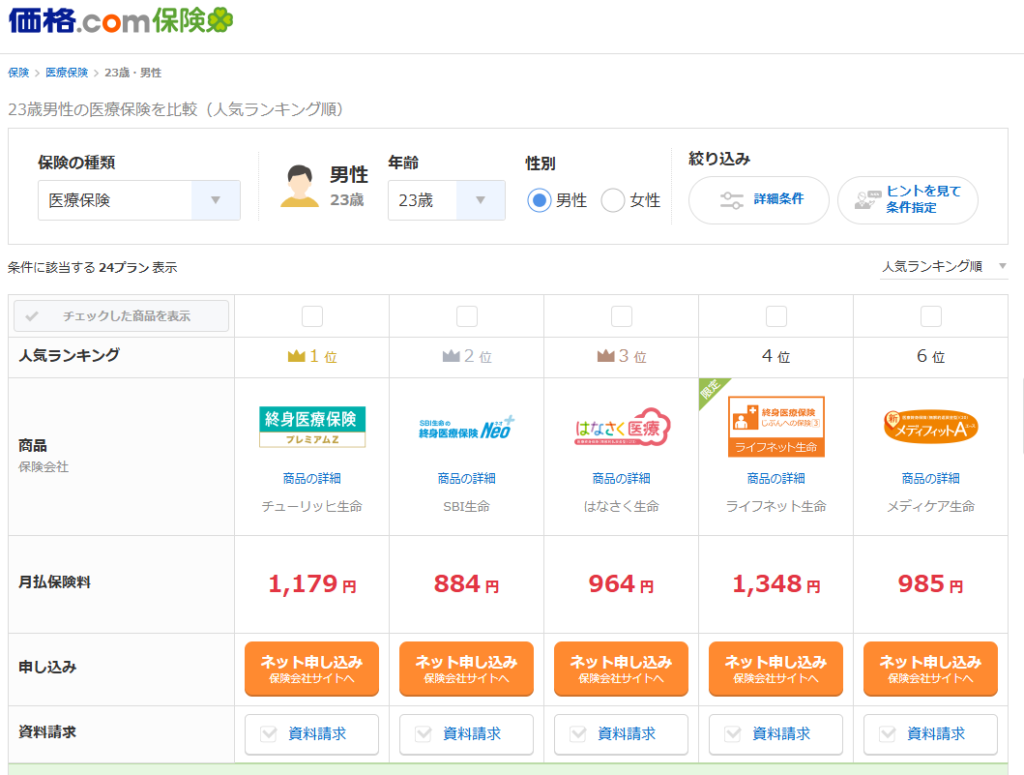
Task: Click ネット申し込み for the 1,348円 plan
Action: tap(776, 669)
